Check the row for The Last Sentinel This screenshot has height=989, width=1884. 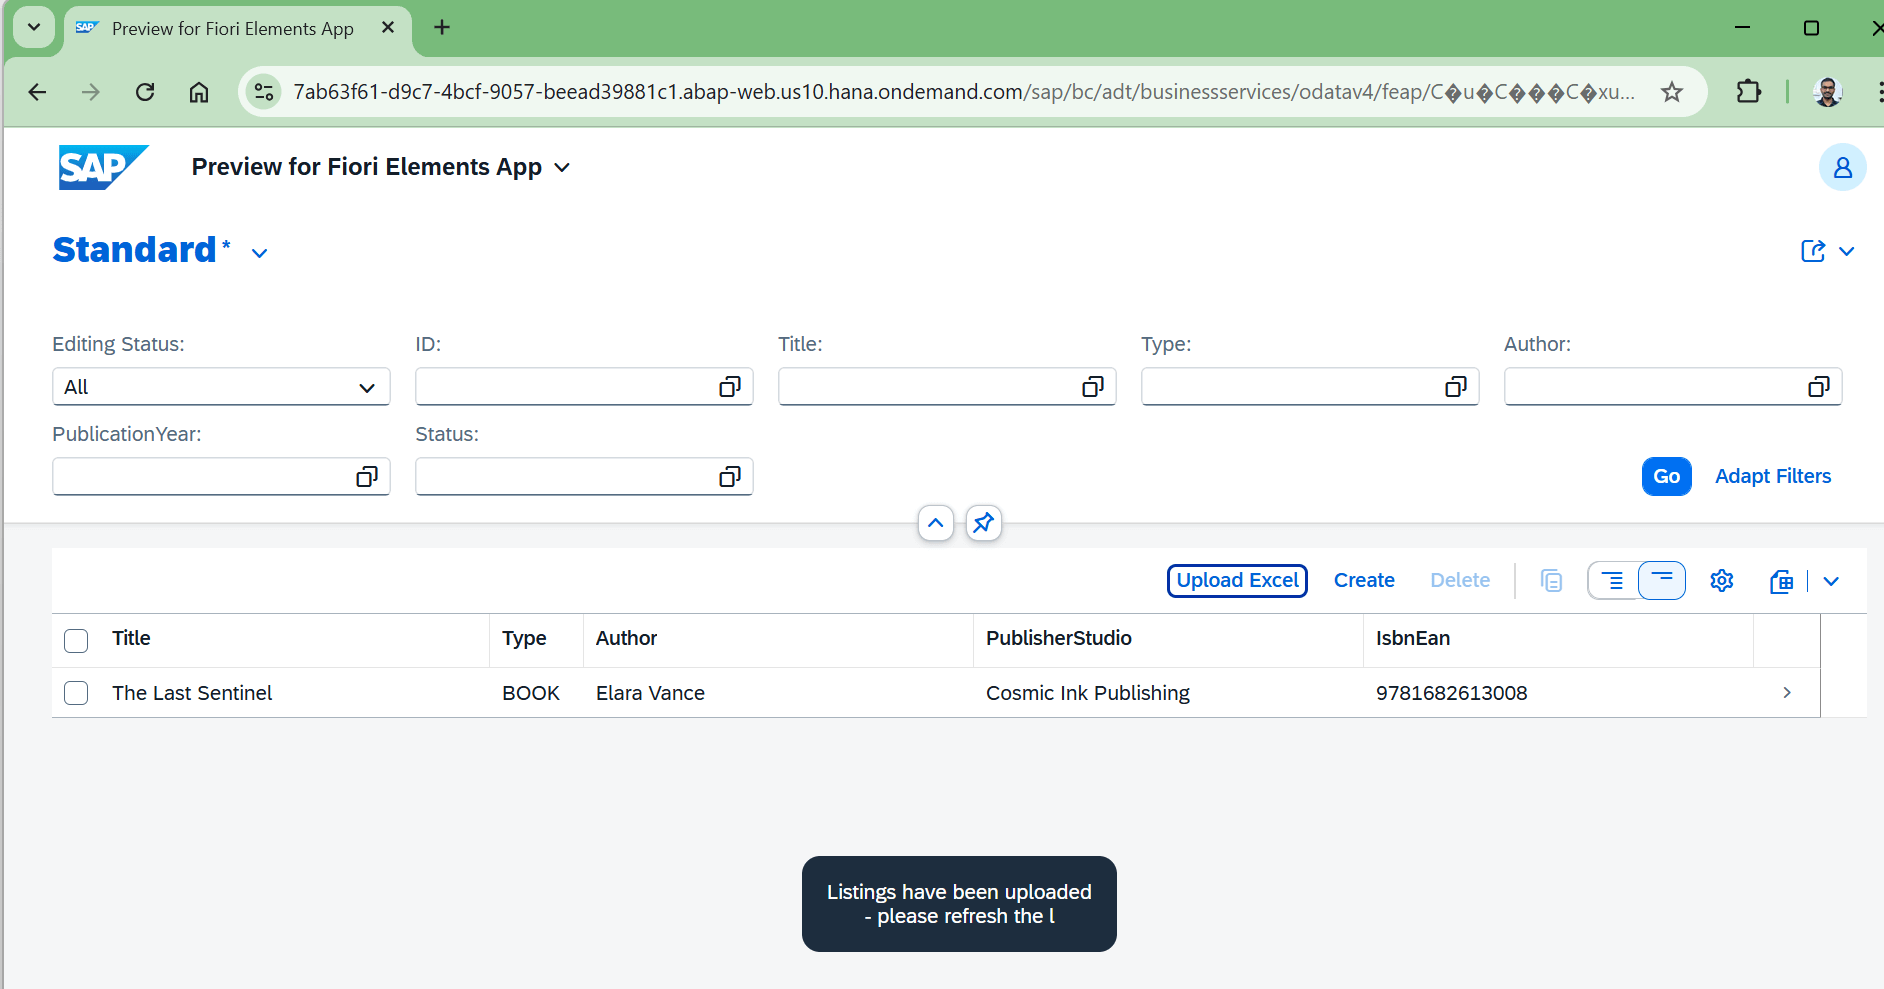click(x=76, y=693)
